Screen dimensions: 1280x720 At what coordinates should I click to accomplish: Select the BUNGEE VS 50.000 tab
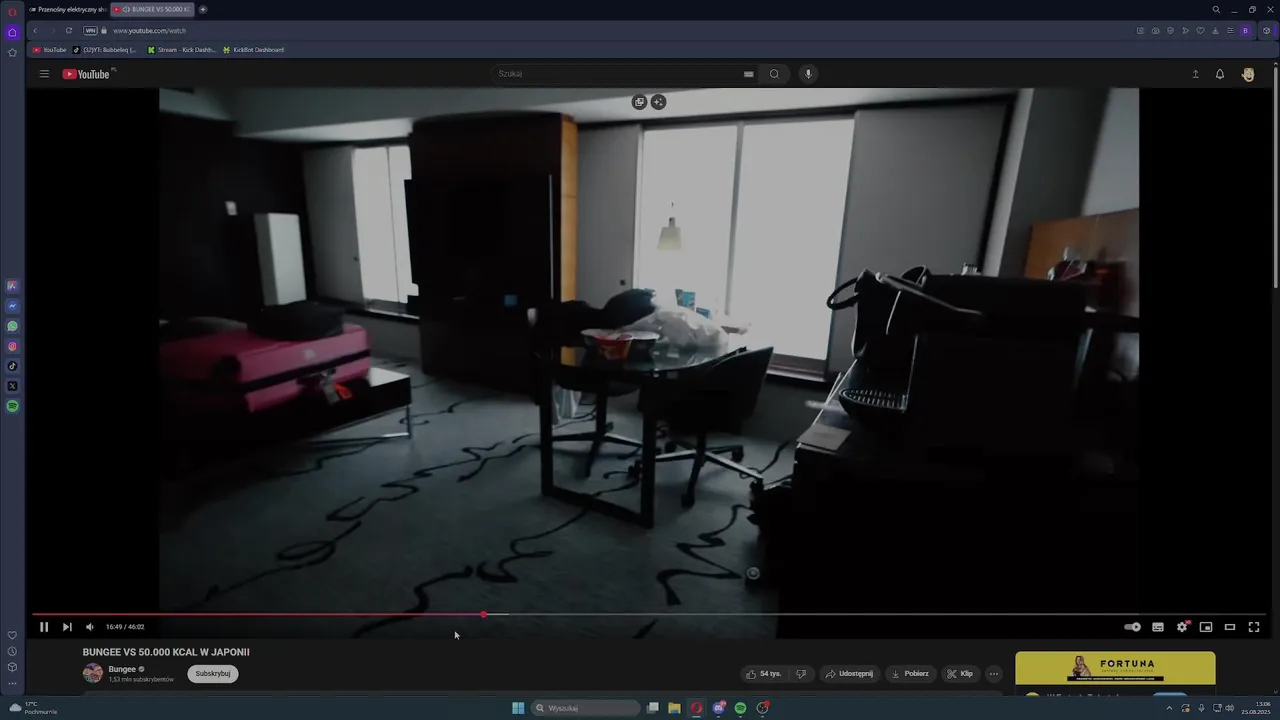(151, 9)
